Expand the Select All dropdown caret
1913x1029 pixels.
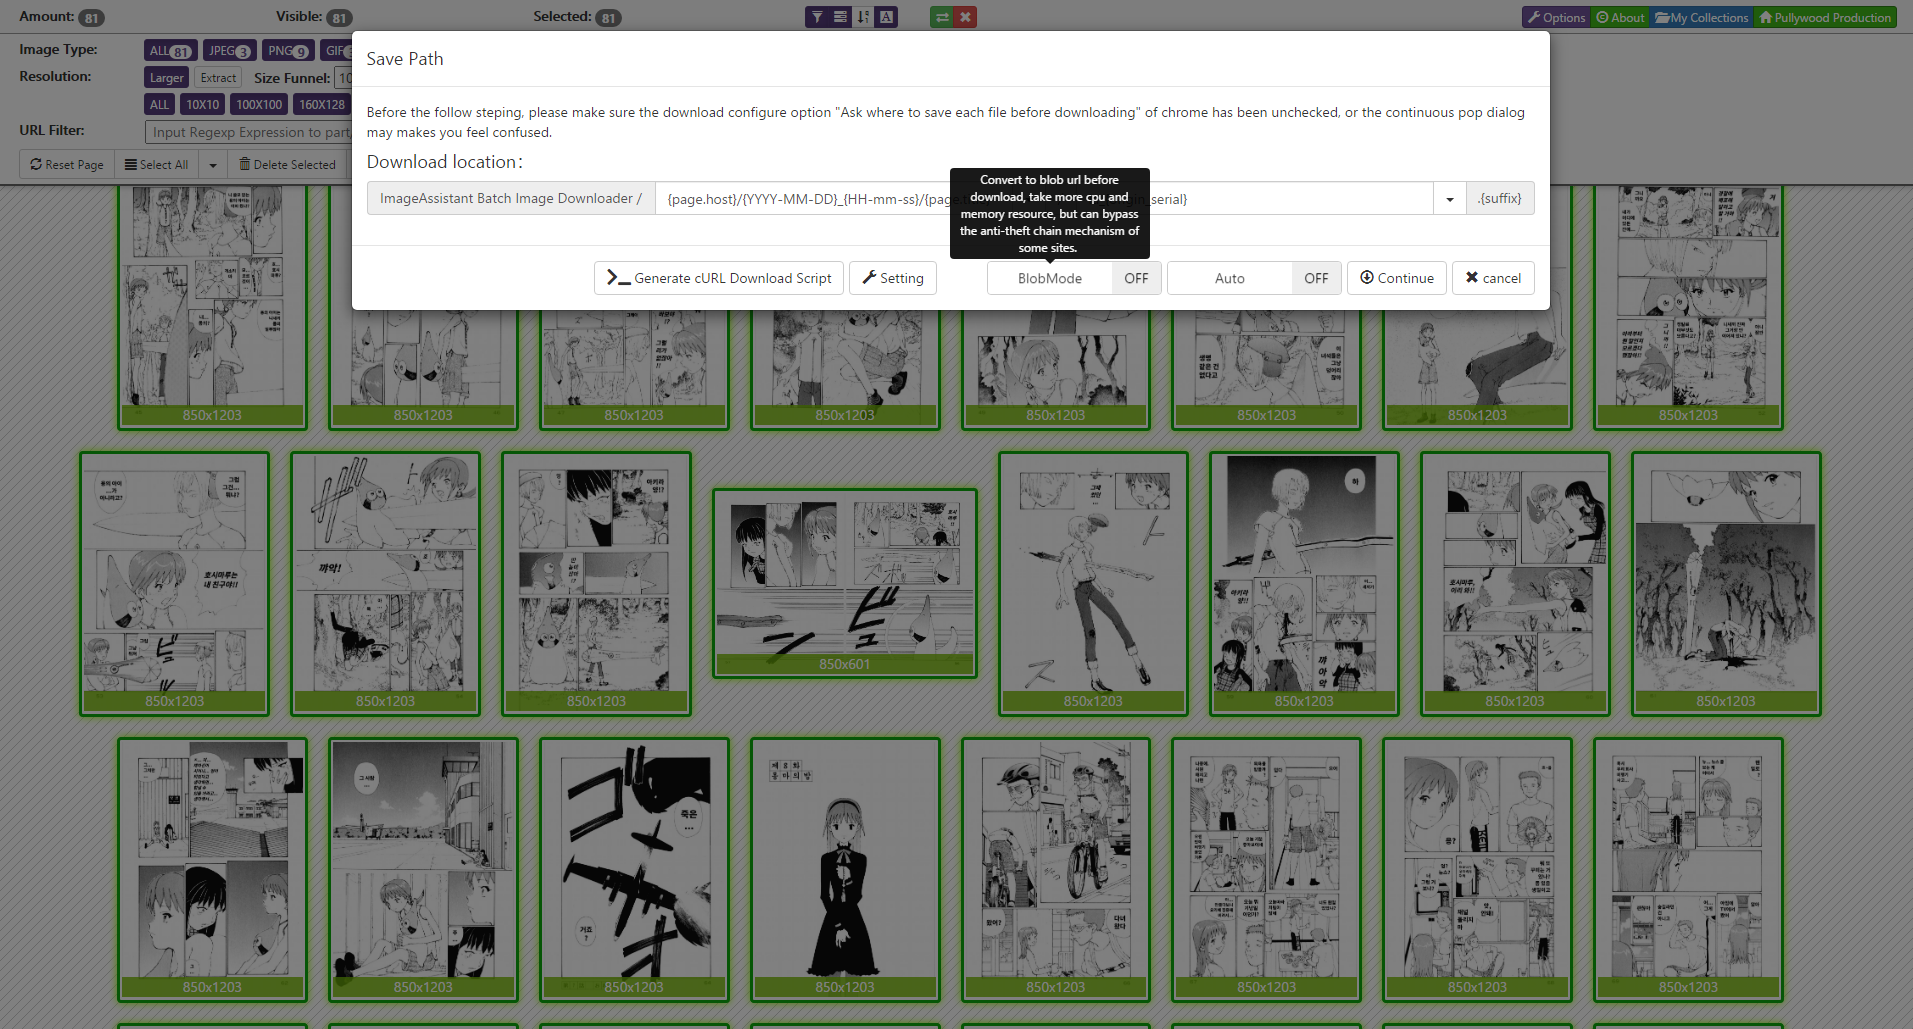coord(212,164)
